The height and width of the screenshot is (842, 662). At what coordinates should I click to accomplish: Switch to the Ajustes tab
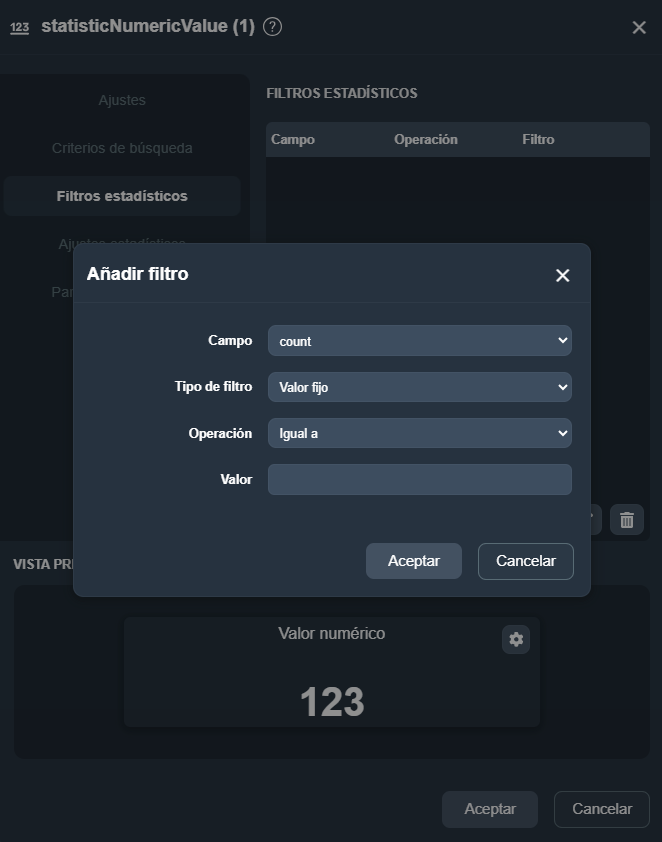(122, 100)
